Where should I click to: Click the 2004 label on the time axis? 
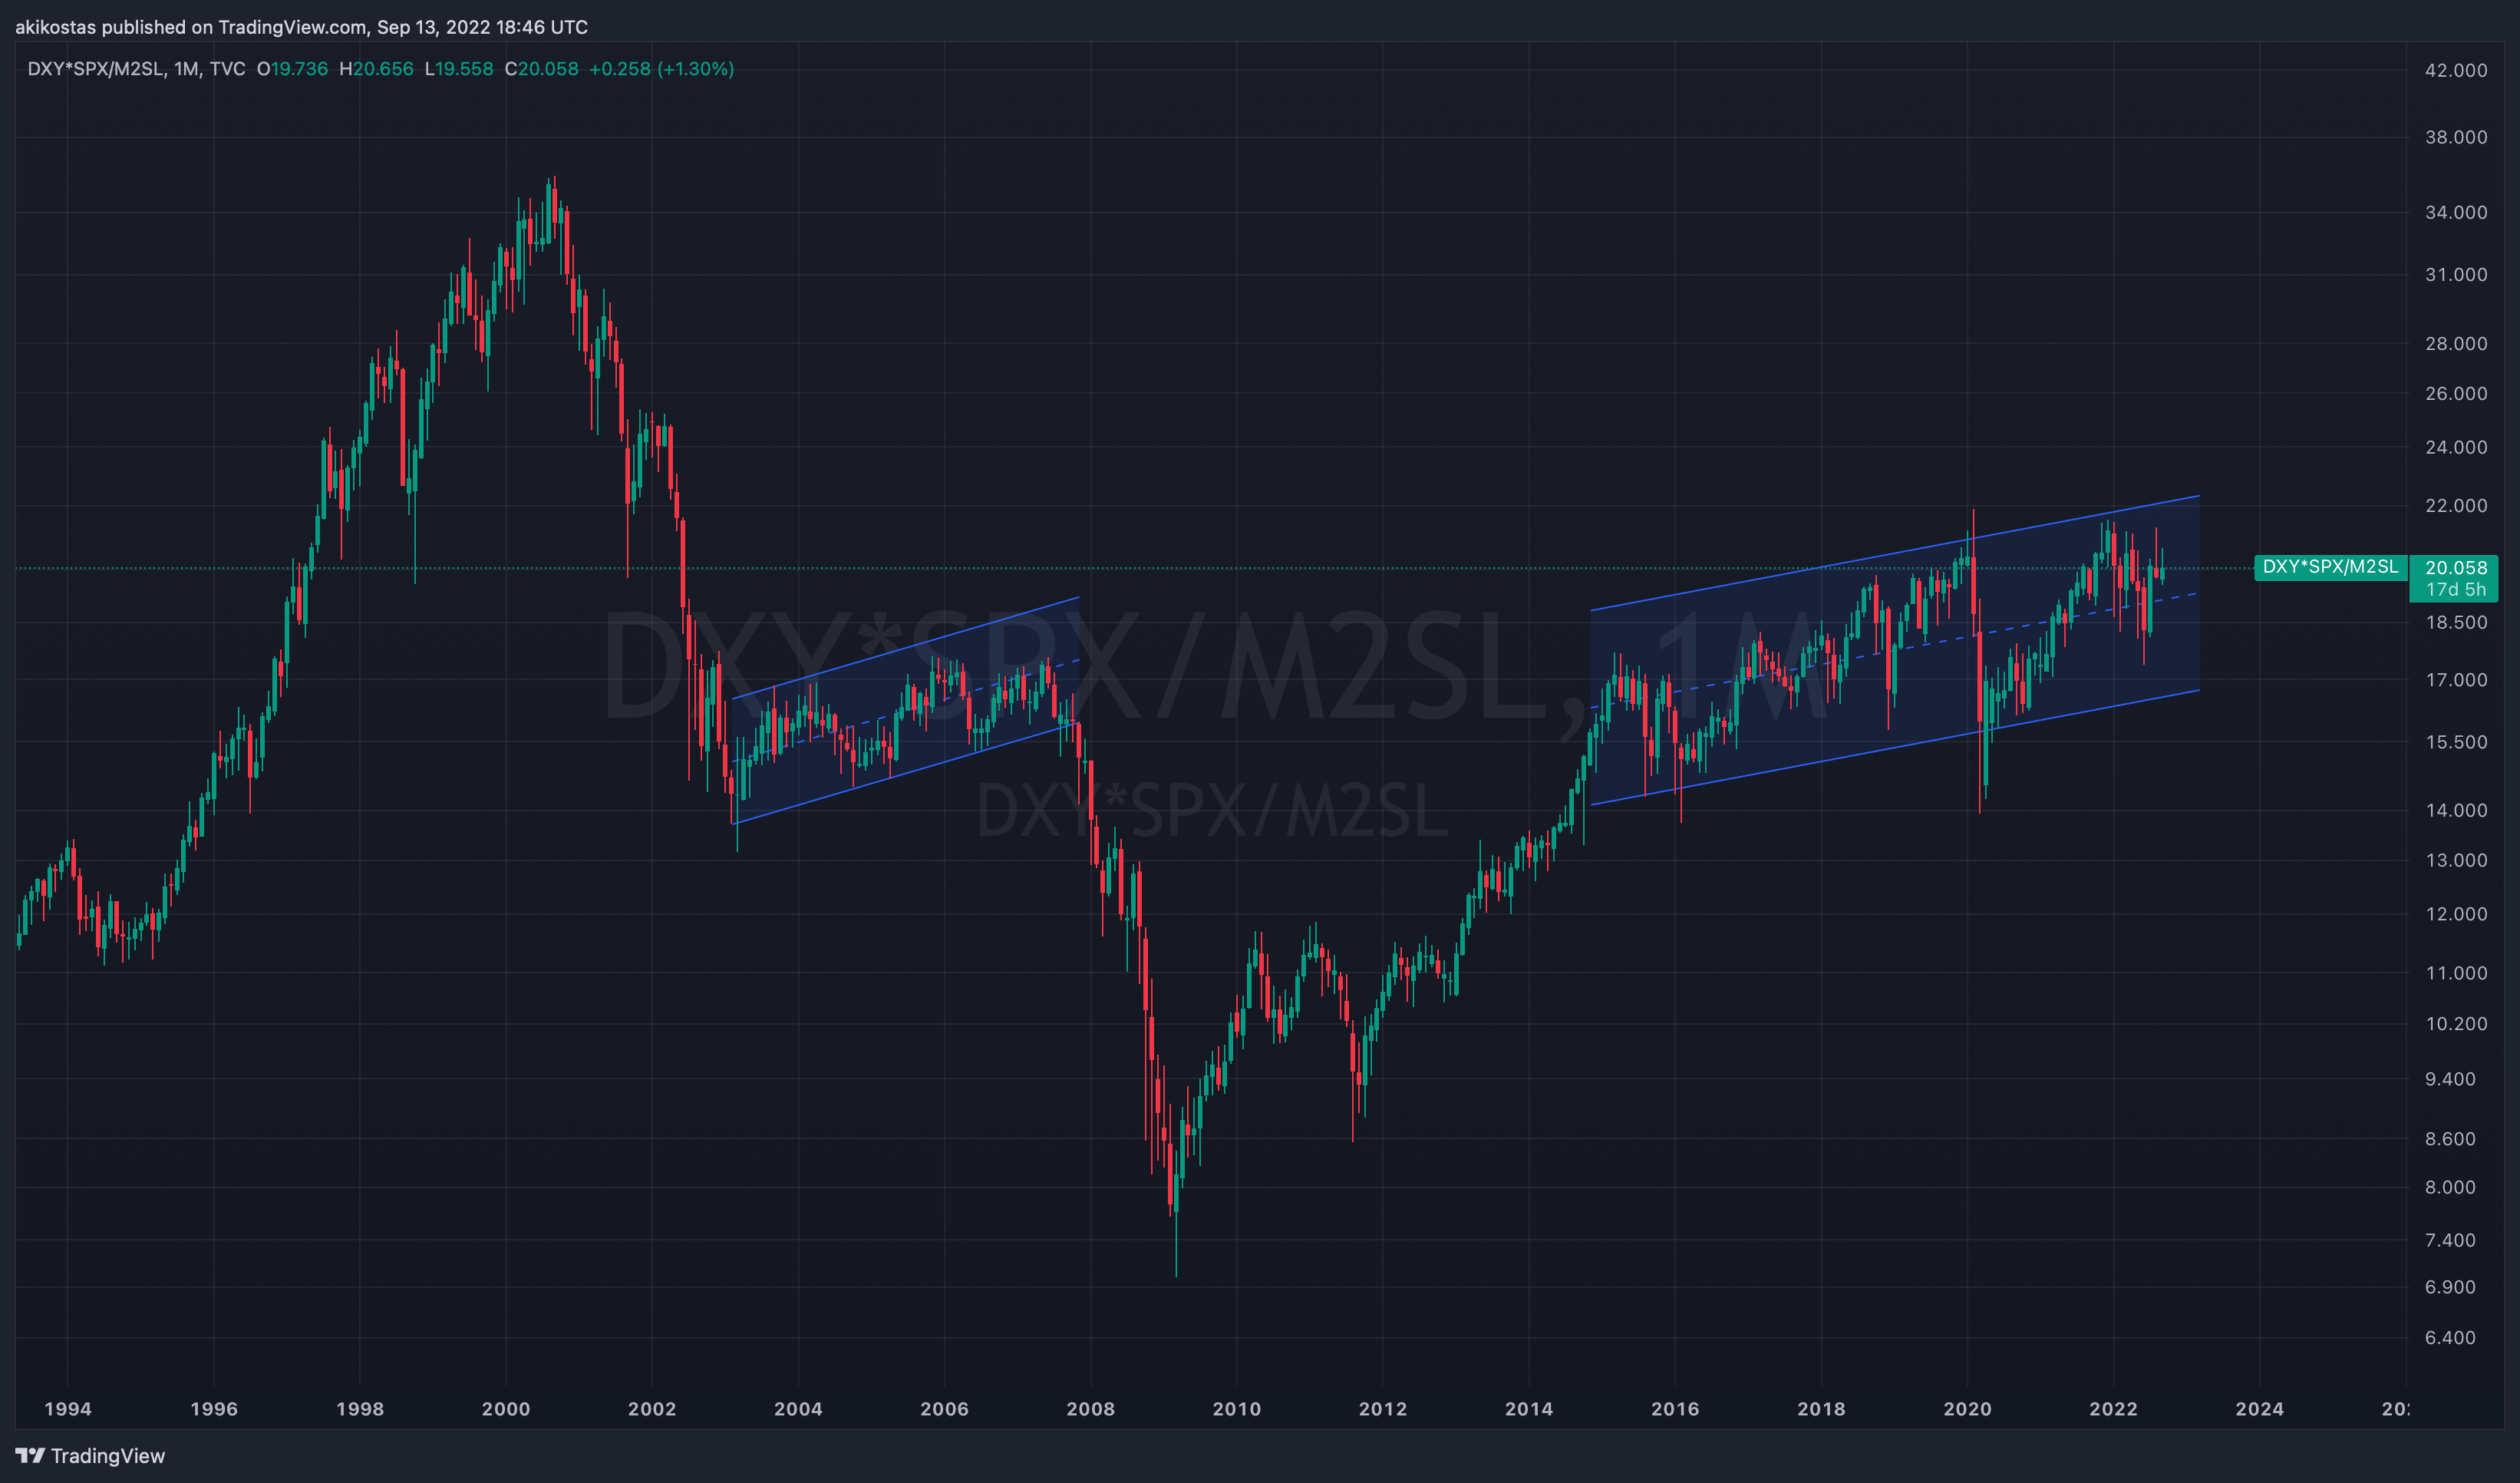798,1409
